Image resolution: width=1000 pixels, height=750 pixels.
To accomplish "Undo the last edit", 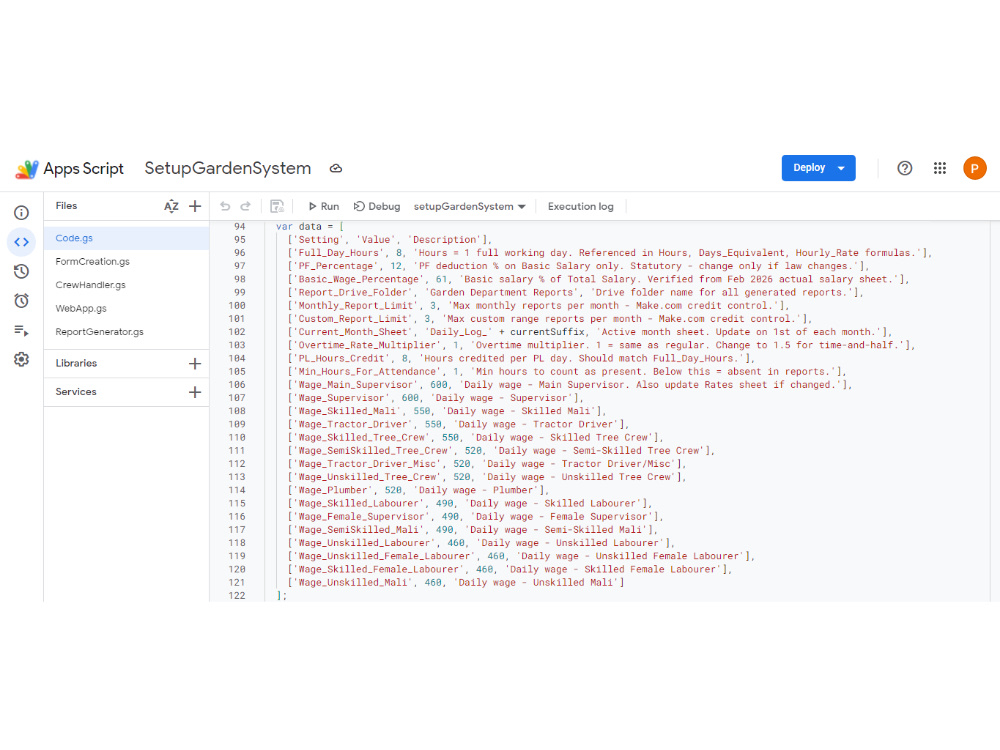I will (225, 206).
